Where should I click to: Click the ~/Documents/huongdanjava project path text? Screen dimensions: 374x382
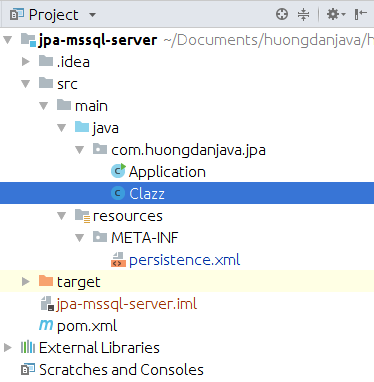[x=269, y=40]
